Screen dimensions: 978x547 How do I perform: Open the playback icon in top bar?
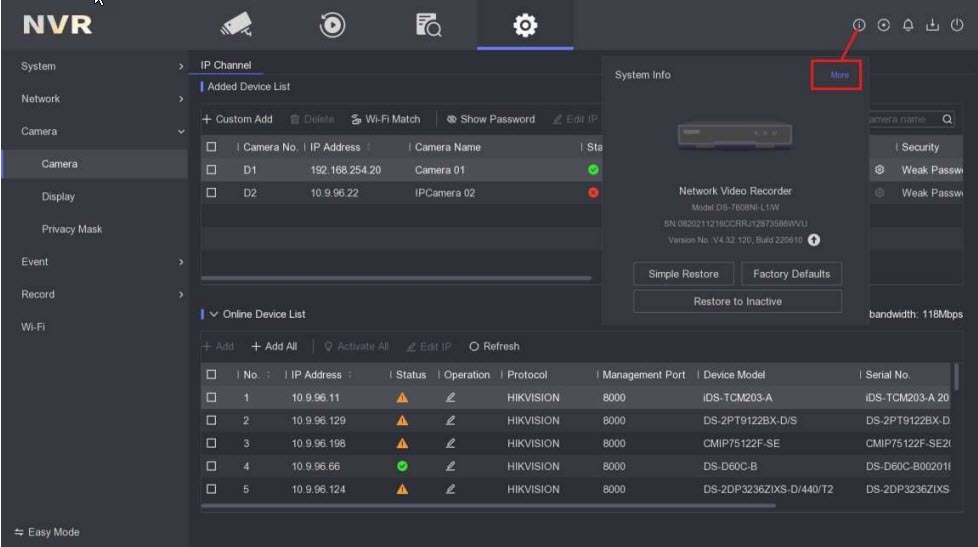tap(331, 26)
